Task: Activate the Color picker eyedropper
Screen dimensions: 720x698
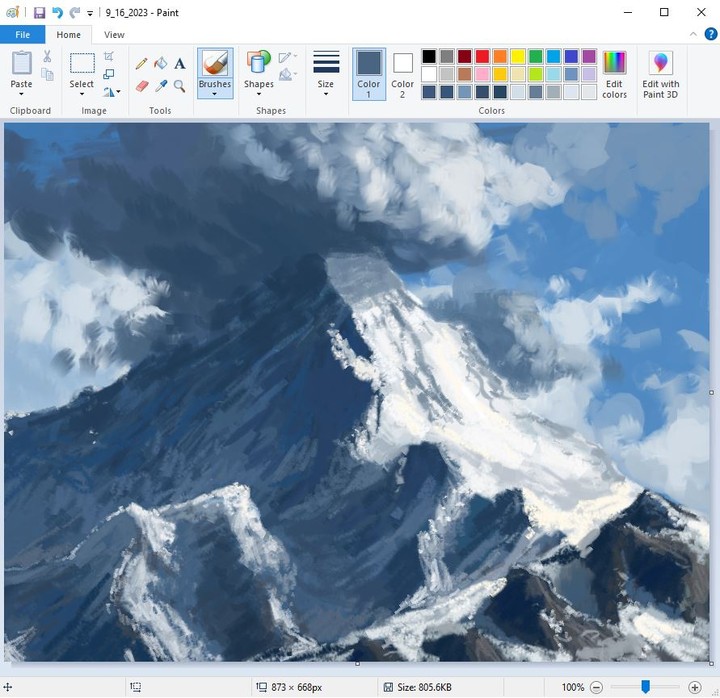Action: pyautogui.click(x=161, y=86)
